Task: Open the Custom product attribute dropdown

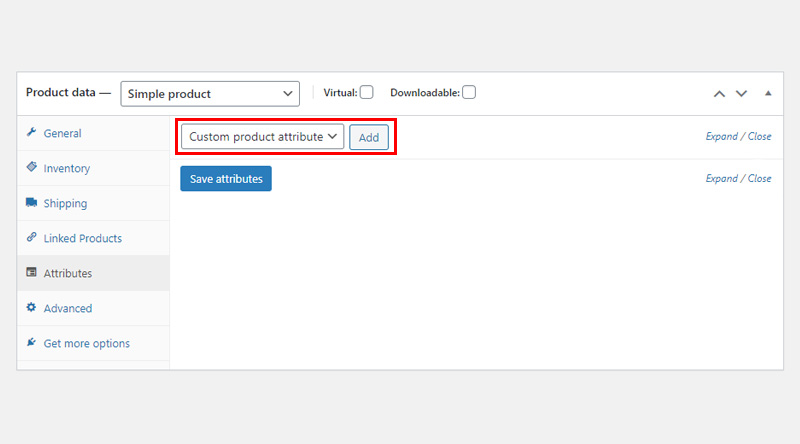Action: tap(262, 137)
